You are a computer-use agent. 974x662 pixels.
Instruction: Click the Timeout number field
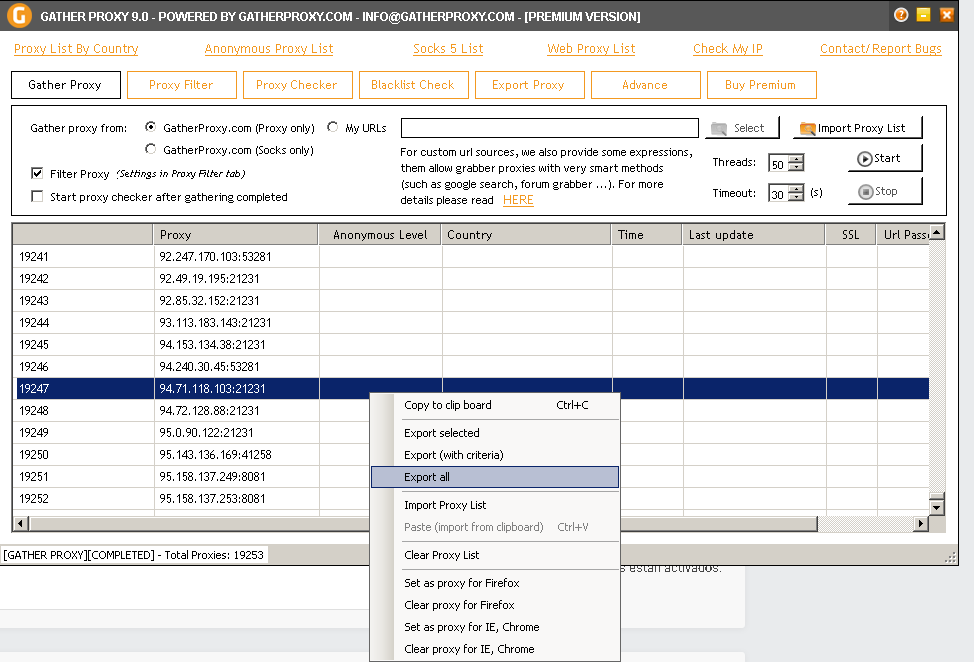click(x=778, y=193)
